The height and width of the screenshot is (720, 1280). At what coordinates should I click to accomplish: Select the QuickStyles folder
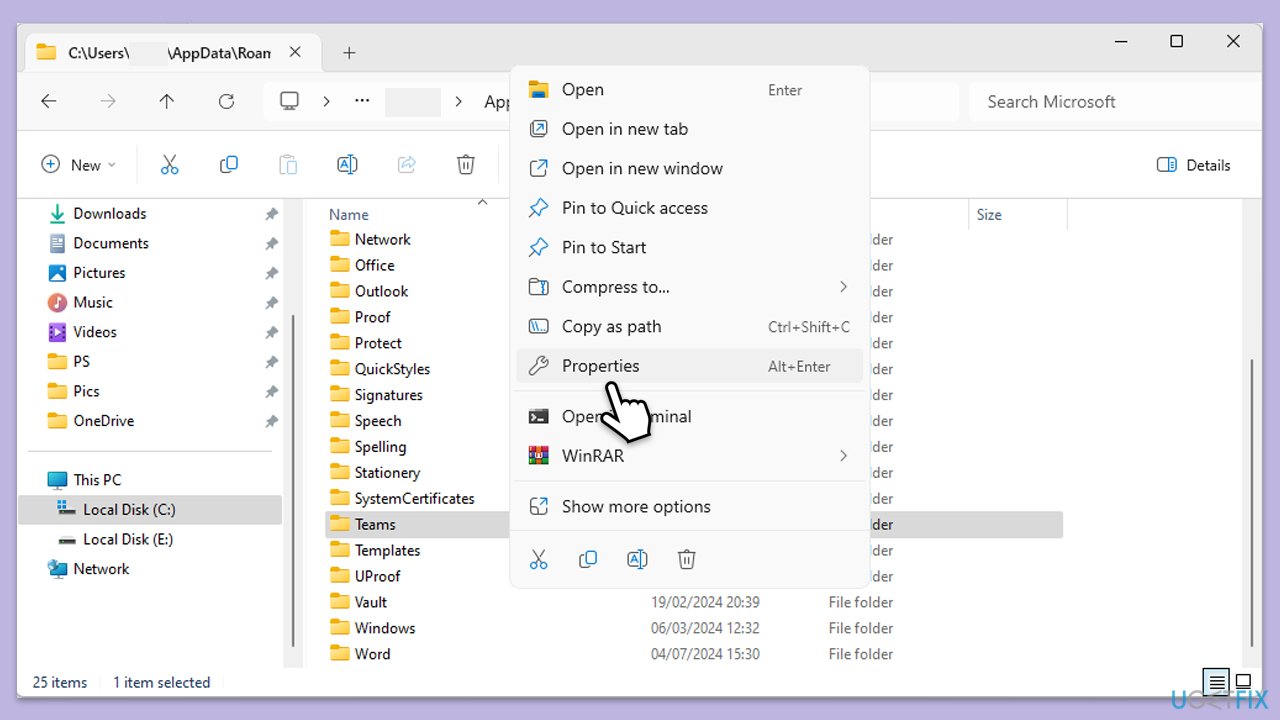[393, 369]
